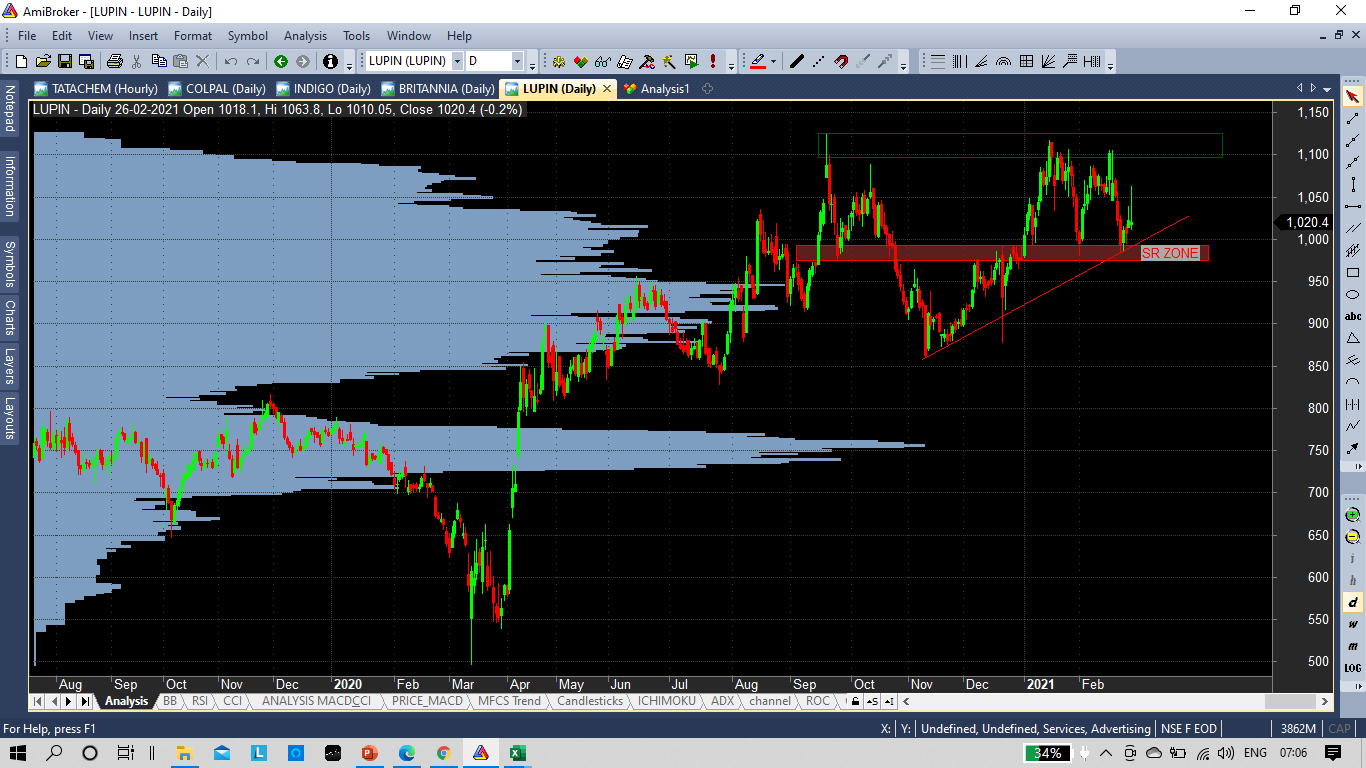Image resolution: width=1366 pixels, height=768 pixels.
Task: Open the symbol LUPIN dropdown
Action: [x=457, y=61]
